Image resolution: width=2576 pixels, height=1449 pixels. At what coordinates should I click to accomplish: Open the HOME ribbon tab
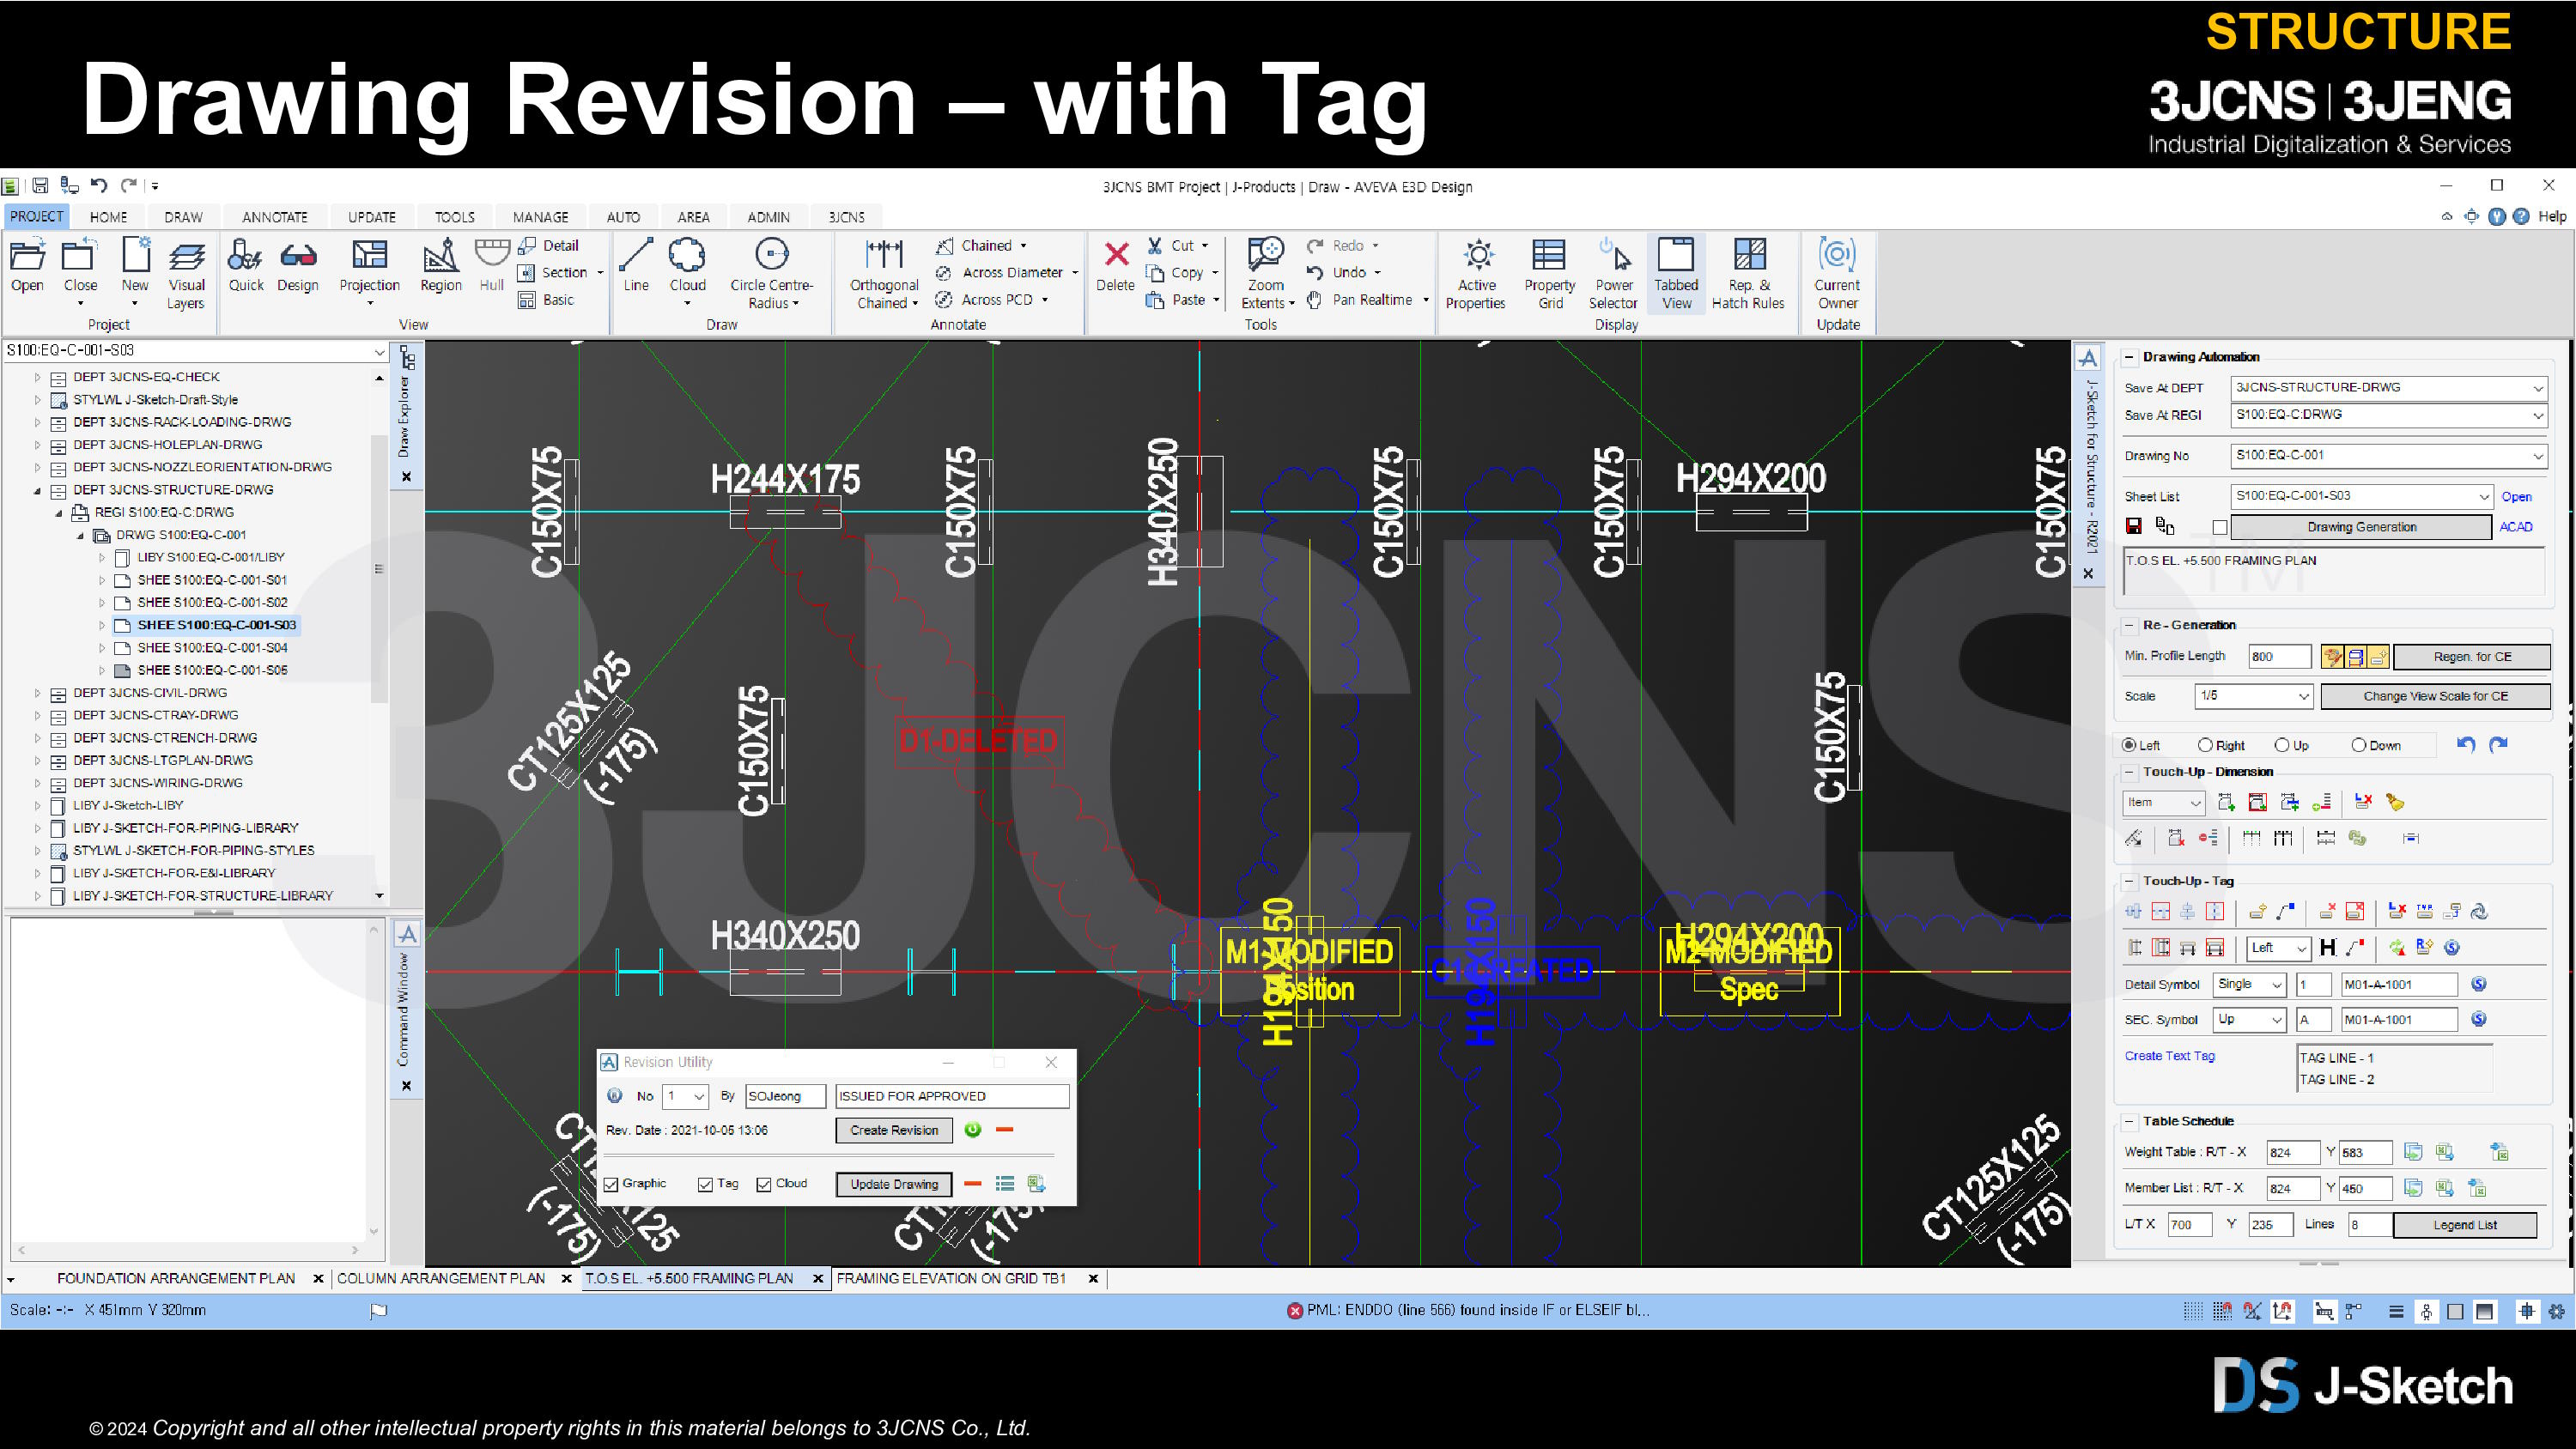[108, 217]
